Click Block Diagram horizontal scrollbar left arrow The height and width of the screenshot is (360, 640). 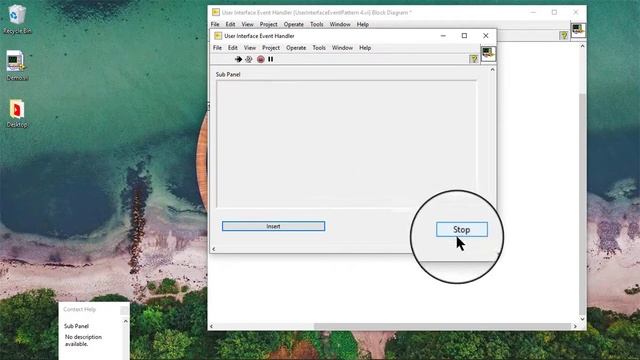point(211,326)
